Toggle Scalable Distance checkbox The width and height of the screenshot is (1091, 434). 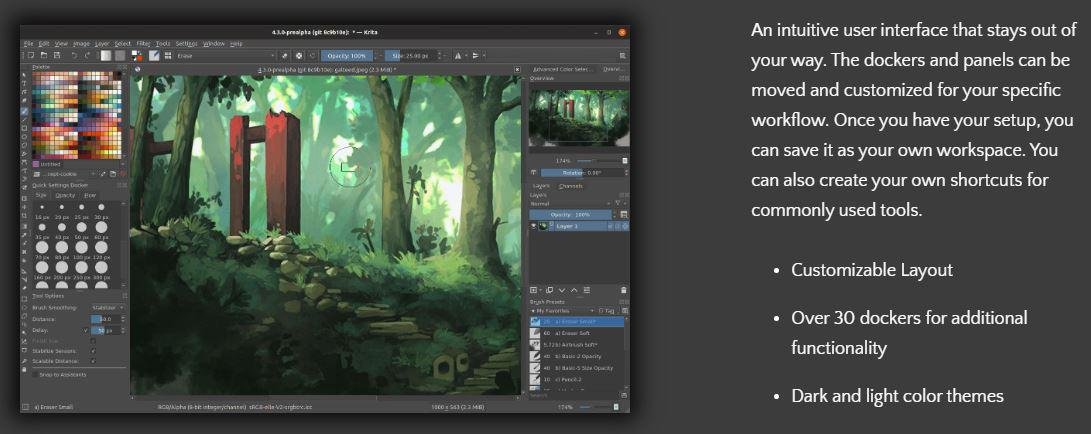[93, 361]
